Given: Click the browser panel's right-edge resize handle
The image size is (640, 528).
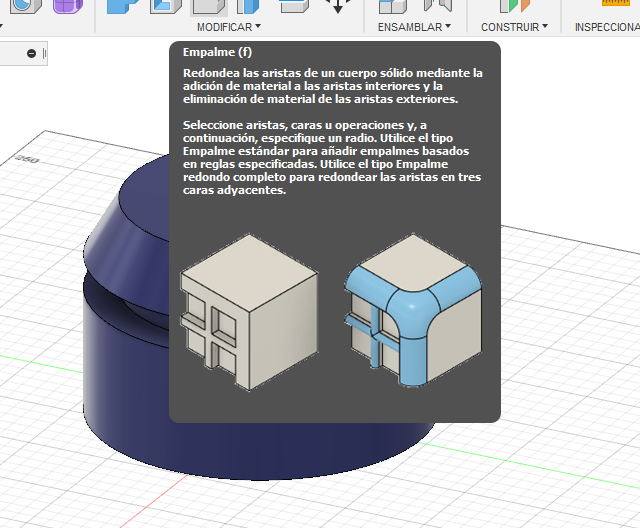Looking at the screenshot, I should click(45, 53).
